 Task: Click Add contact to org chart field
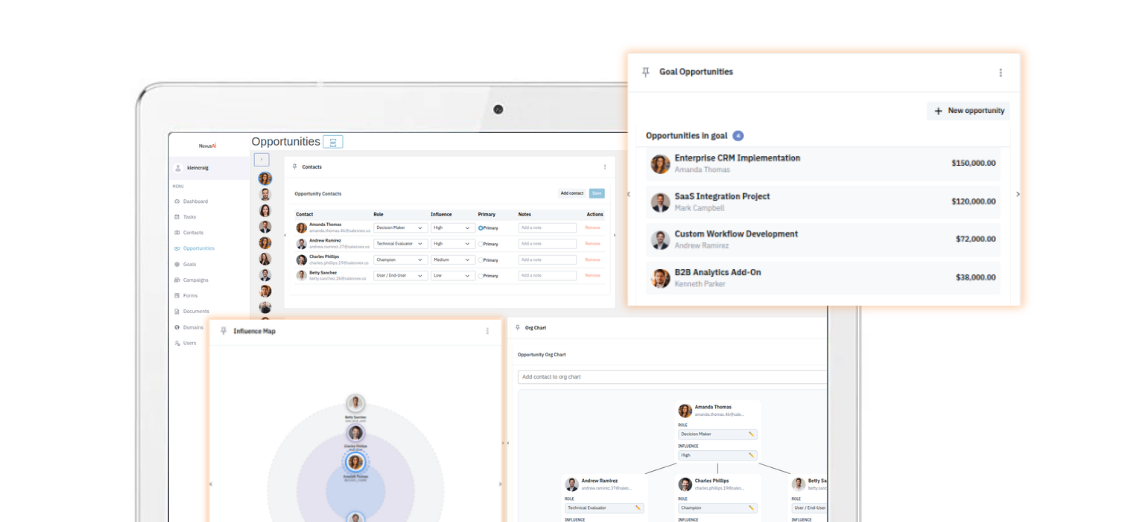pos(673,377)
